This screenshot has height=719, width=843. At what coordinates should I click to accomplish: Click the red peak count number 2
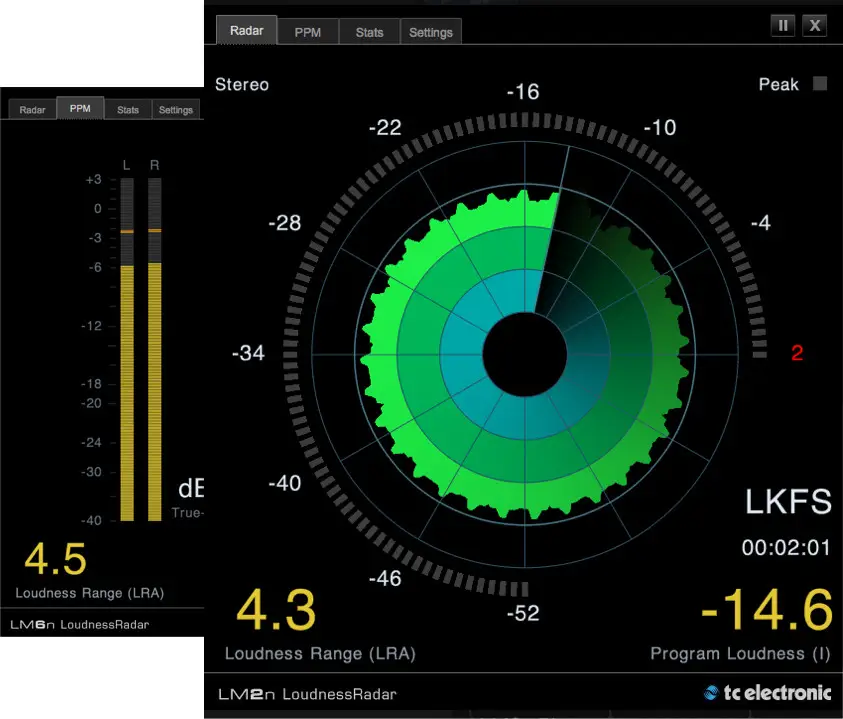click(x=797, y=353)
